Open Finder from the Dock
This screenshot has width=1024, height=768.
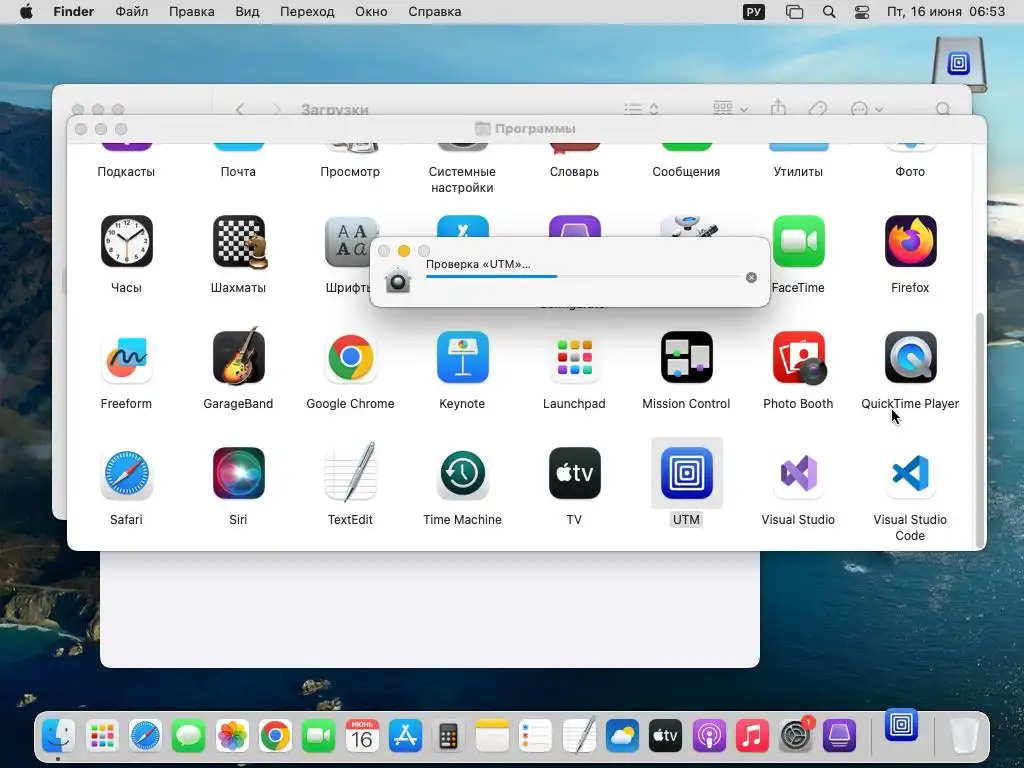(59, 736)
